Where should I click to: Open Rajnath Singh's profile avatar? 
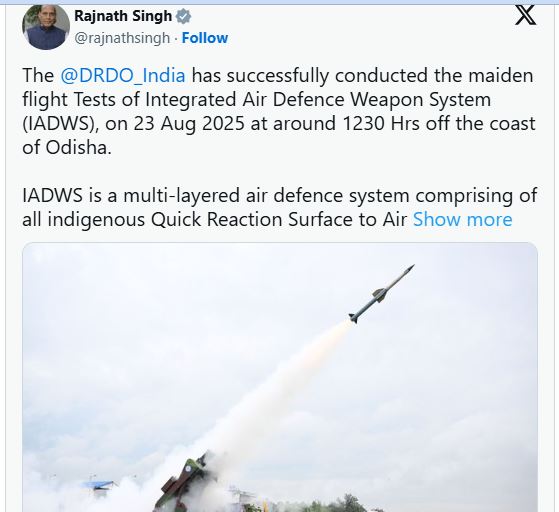46,27
